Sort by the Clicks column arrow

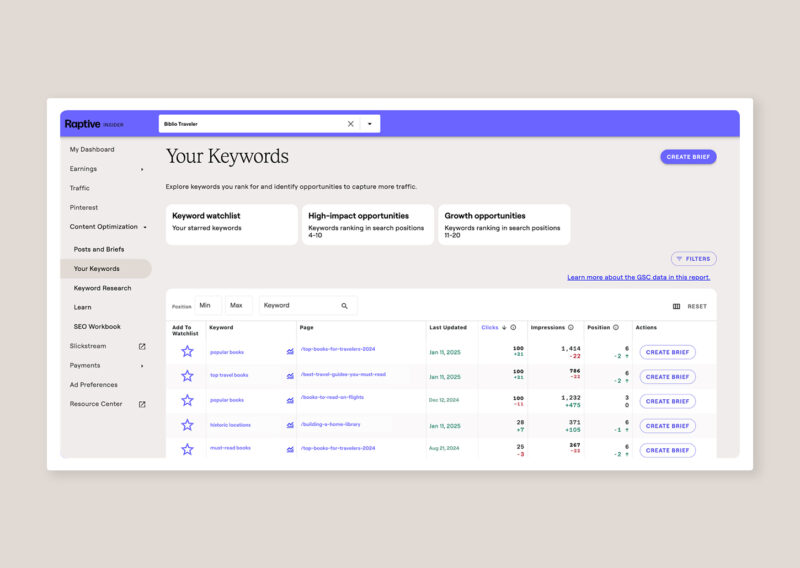pos(503,327)
